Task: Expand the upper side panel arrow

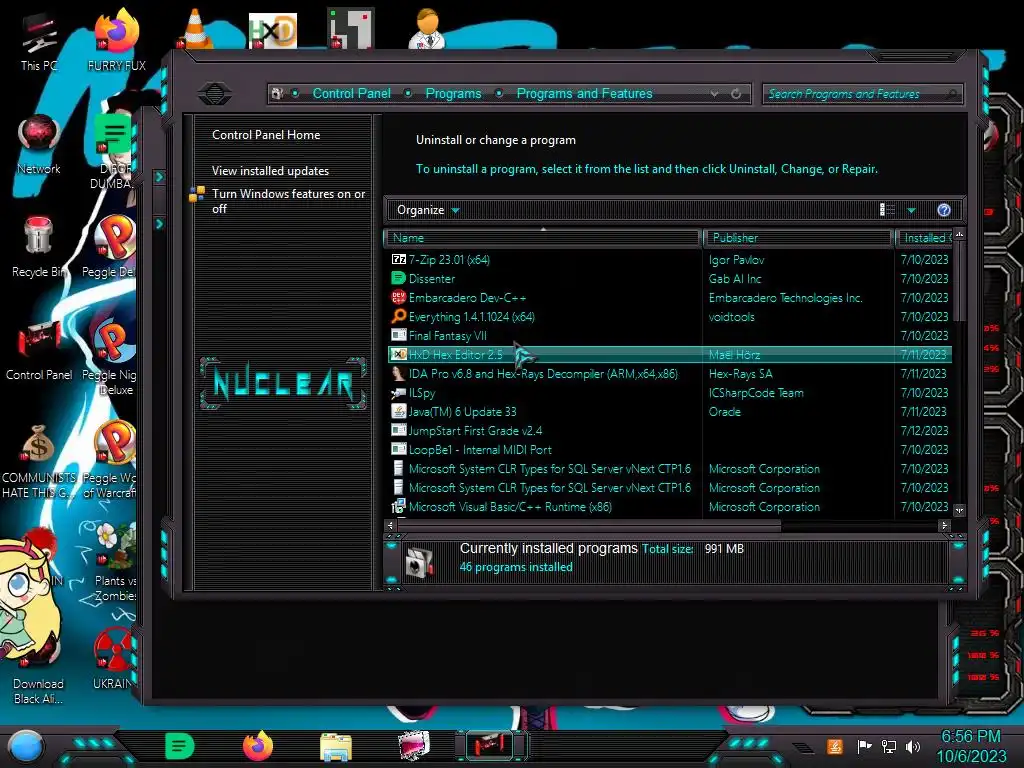Action: coord(159,177)
